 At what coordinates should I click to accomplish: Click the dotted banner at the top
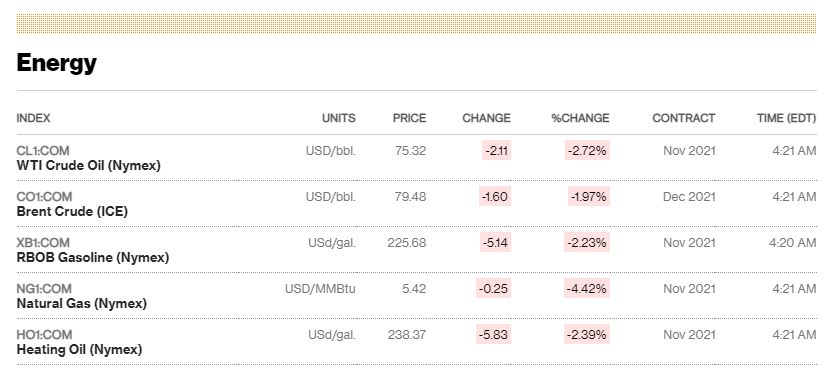pos(416,24)
